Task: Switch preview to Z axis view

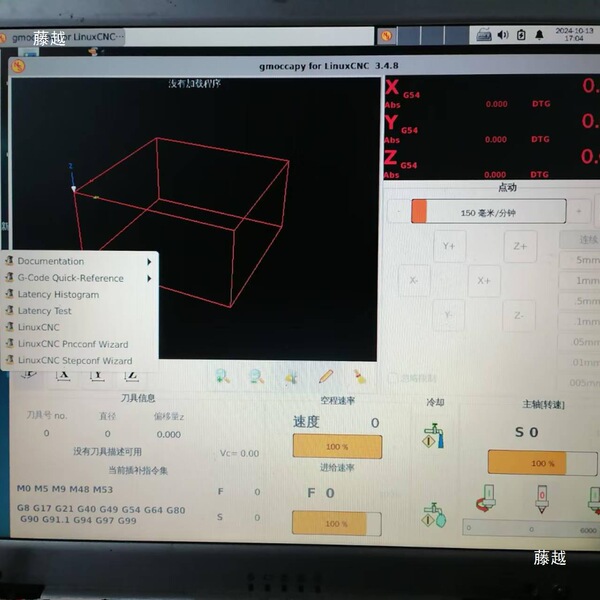Action: (131, 376)
